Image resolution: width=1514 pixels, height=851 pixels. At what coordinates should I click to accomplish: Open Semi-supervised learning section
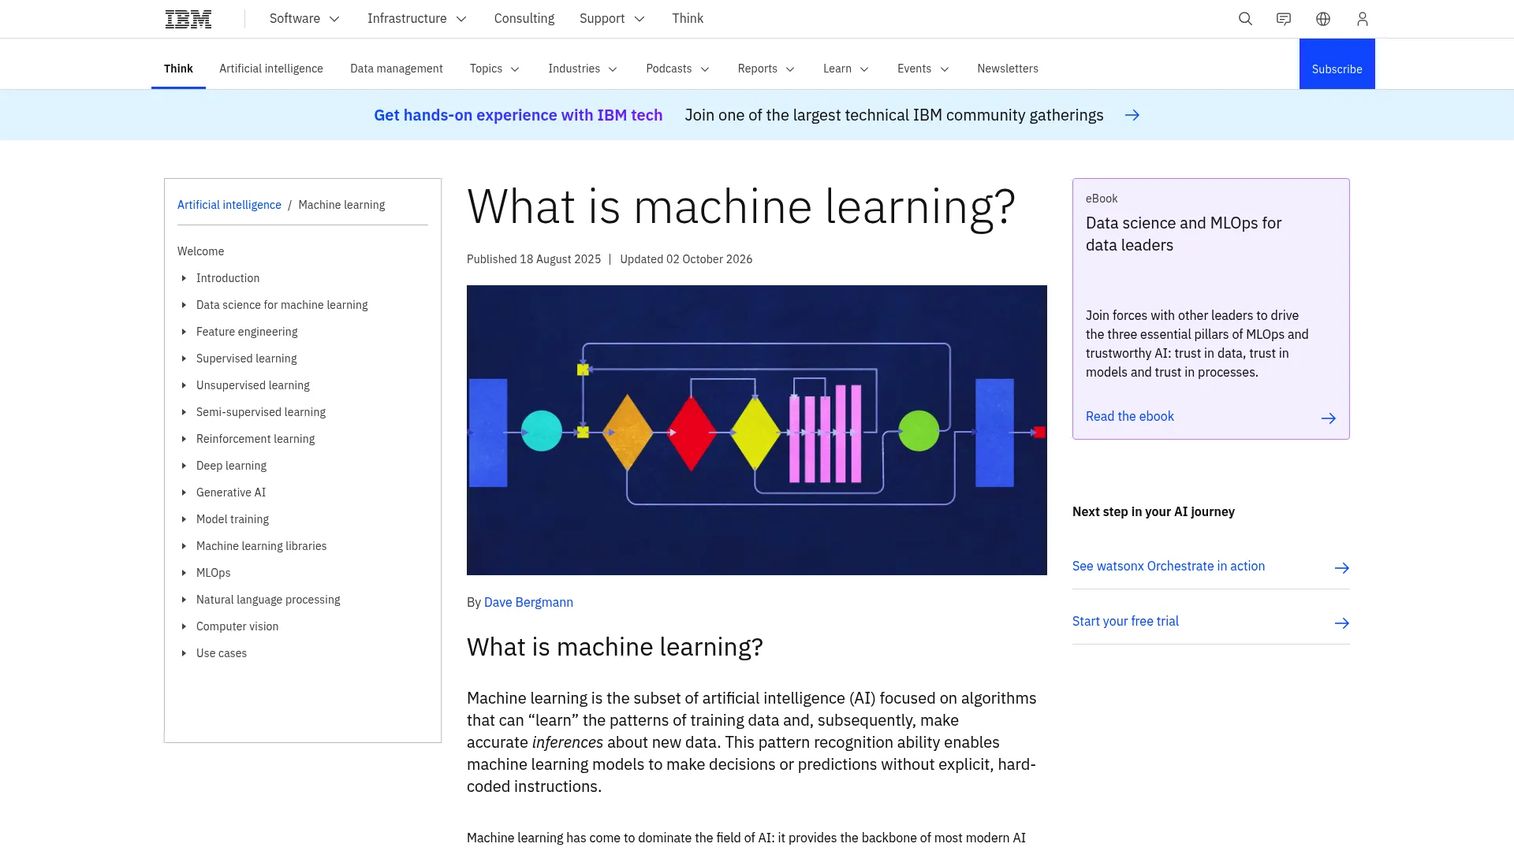coord(261,412)
